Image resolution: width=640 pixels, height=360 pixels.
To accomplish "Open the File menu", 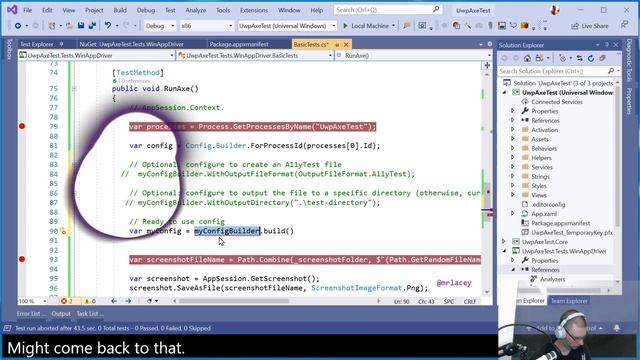I will pos(27,10).
